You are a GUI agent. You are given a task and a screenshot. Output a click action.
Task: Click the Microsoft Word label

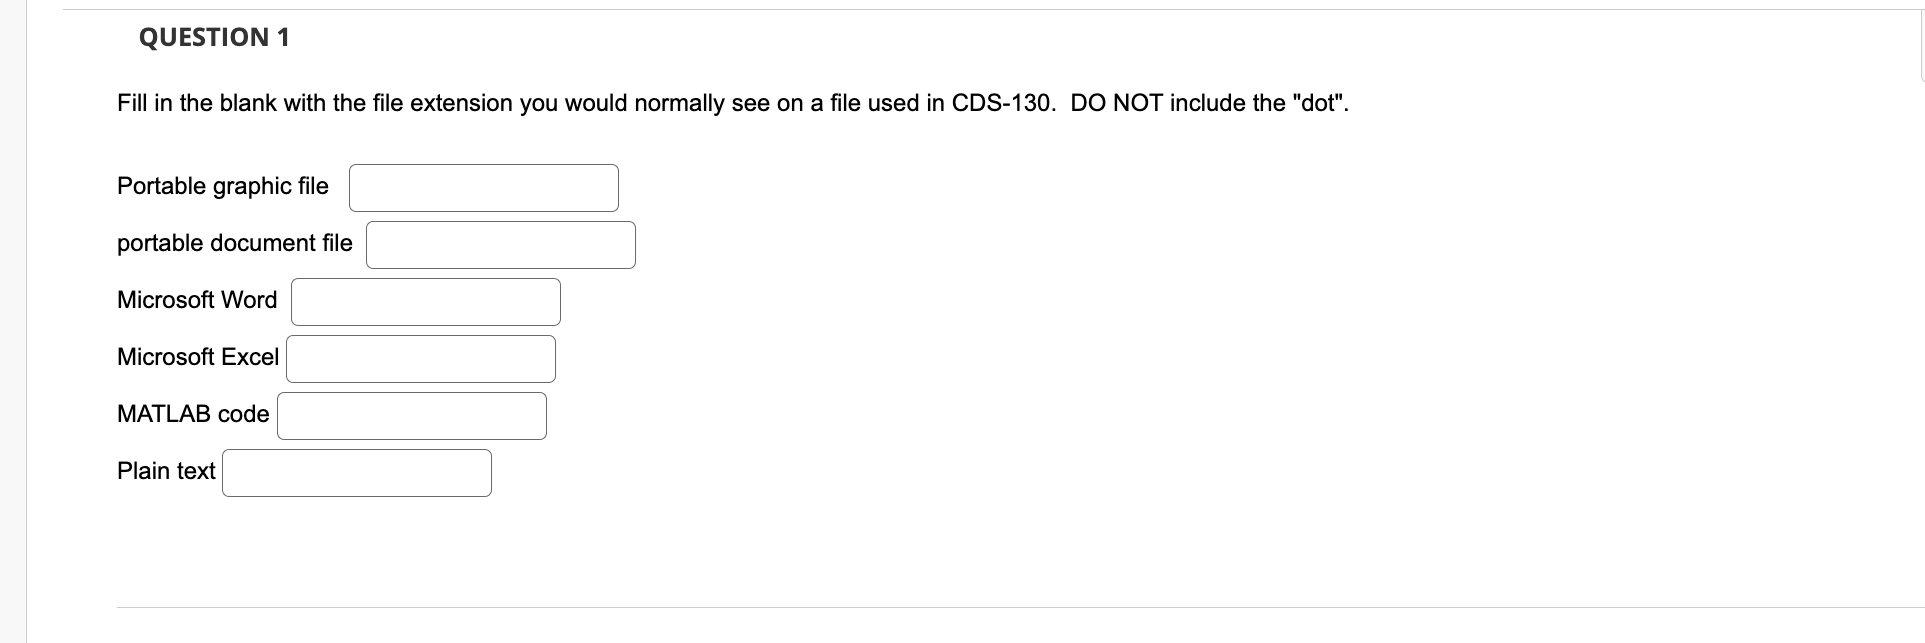(x=196, y=300)
